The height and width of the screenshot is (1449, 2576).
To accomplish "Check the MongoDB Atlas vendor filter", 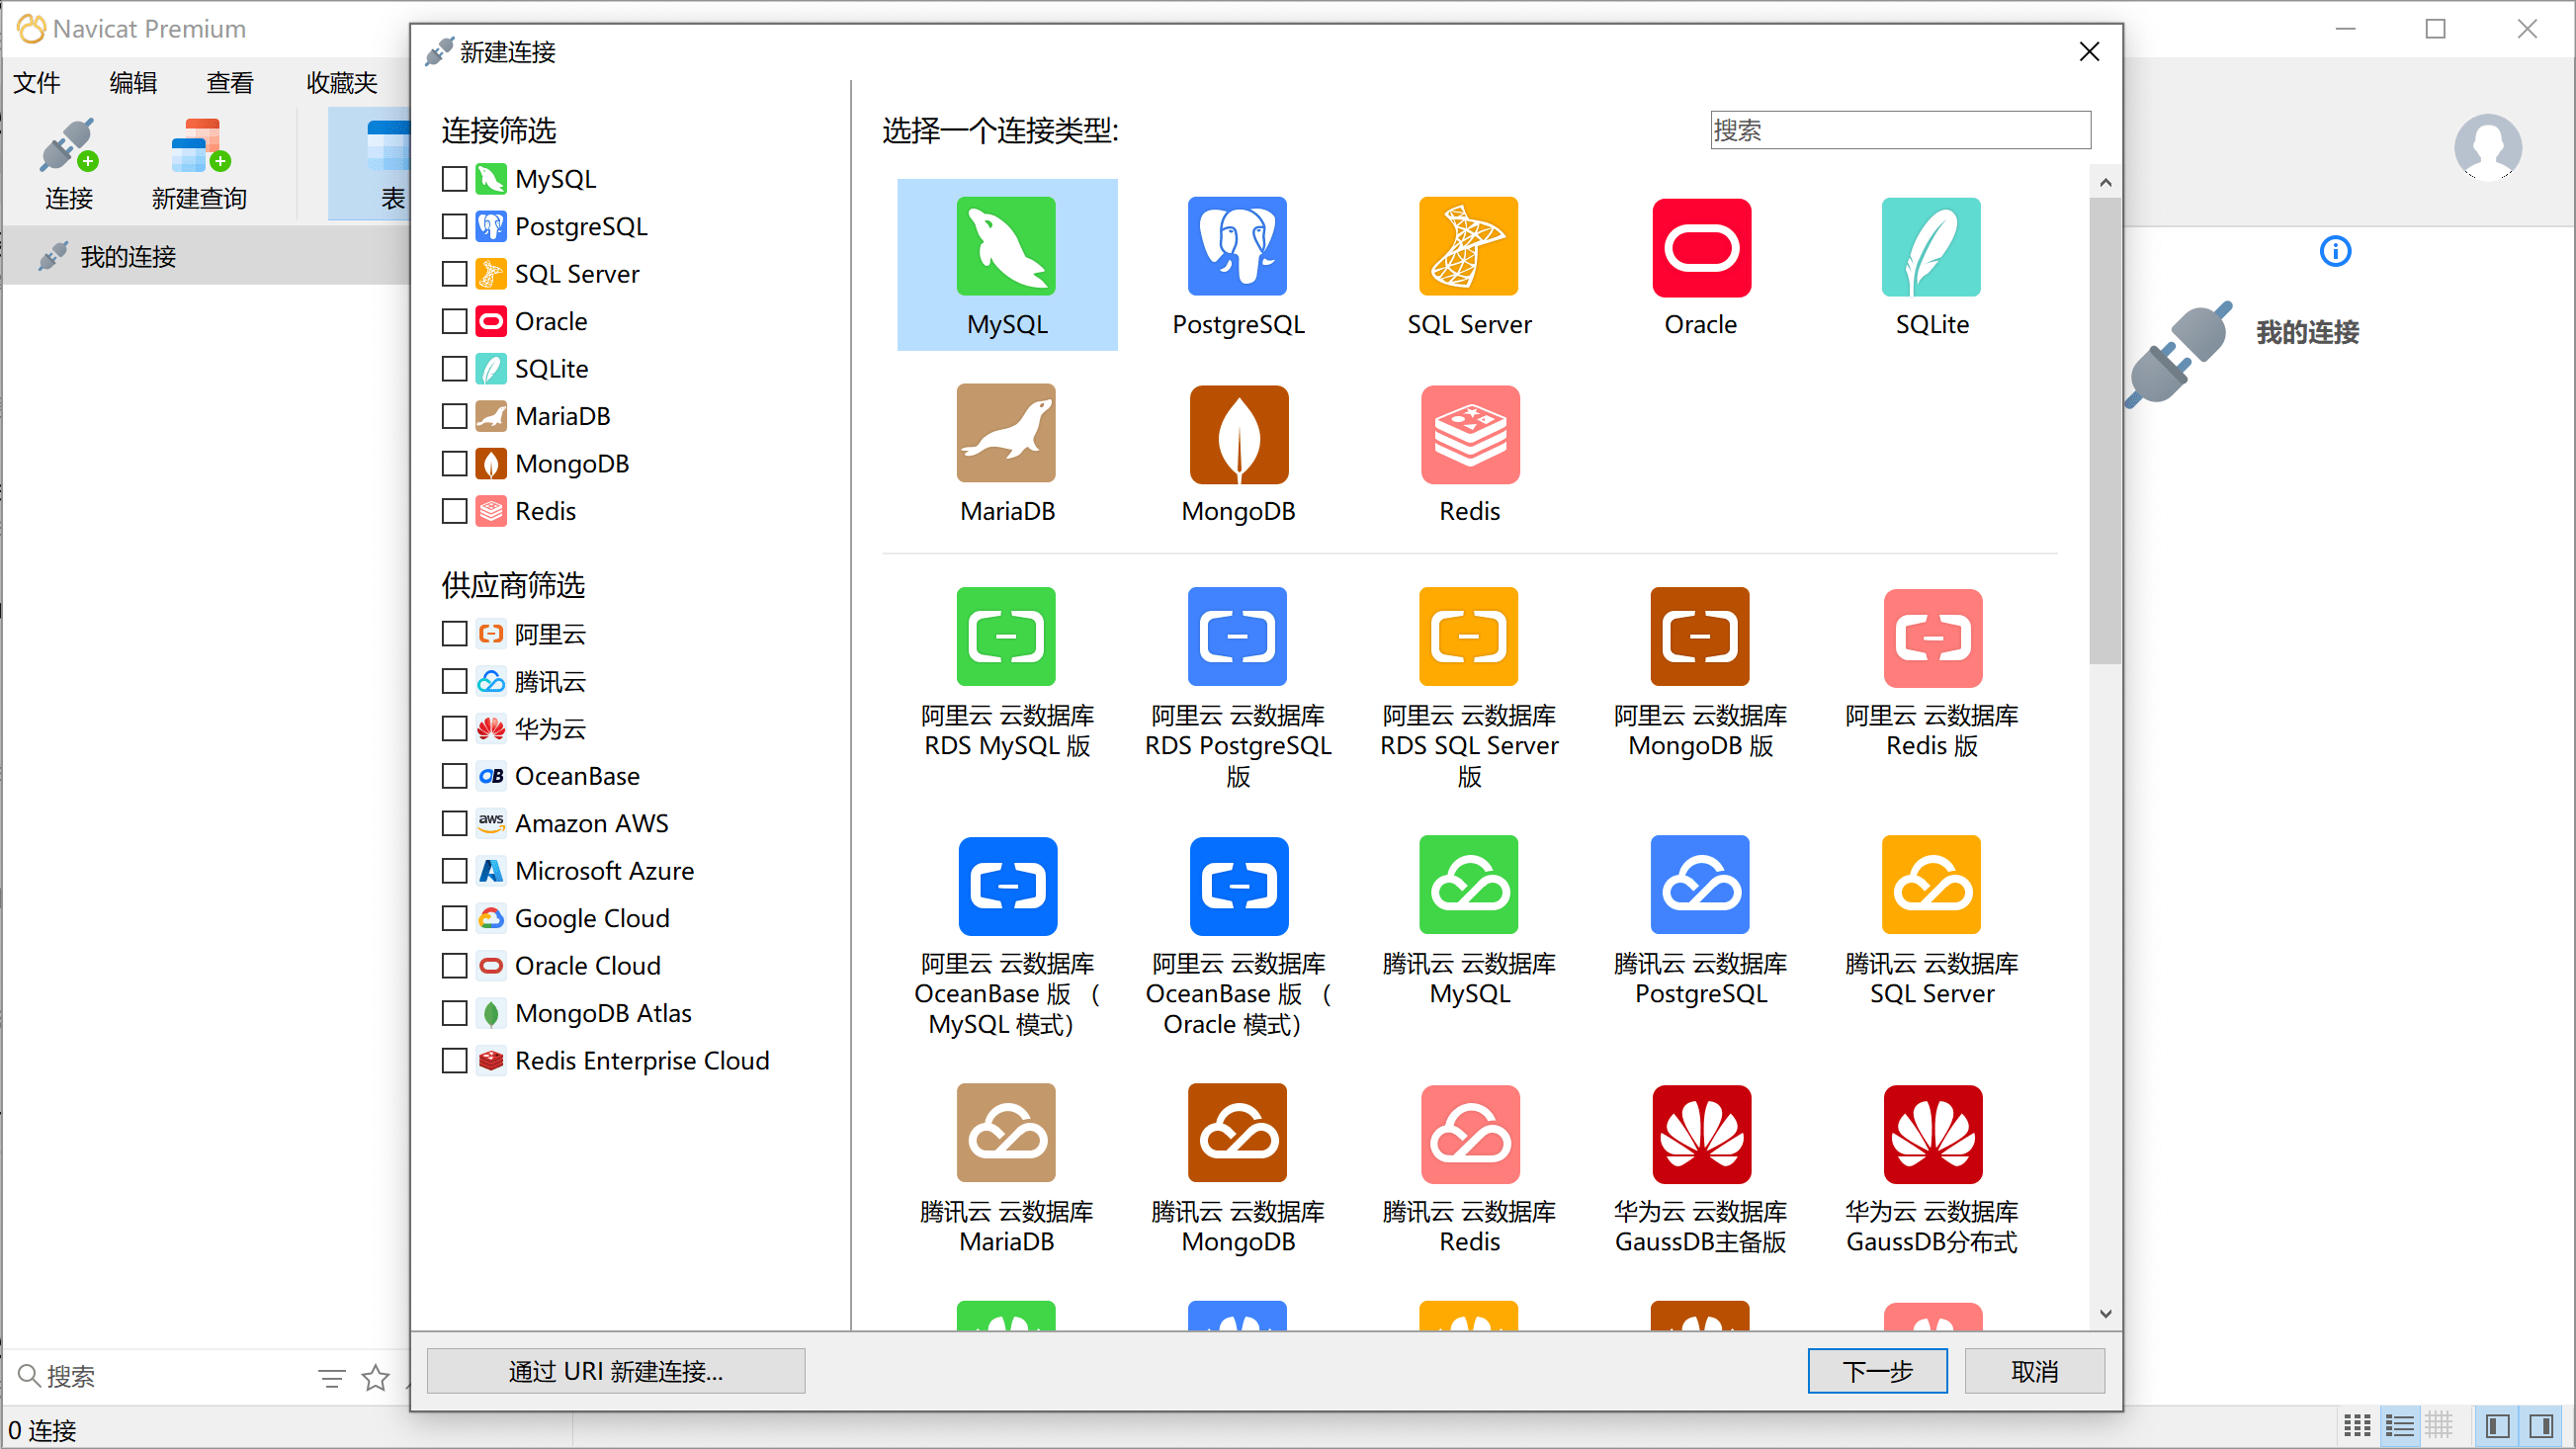I will 454,1013.
